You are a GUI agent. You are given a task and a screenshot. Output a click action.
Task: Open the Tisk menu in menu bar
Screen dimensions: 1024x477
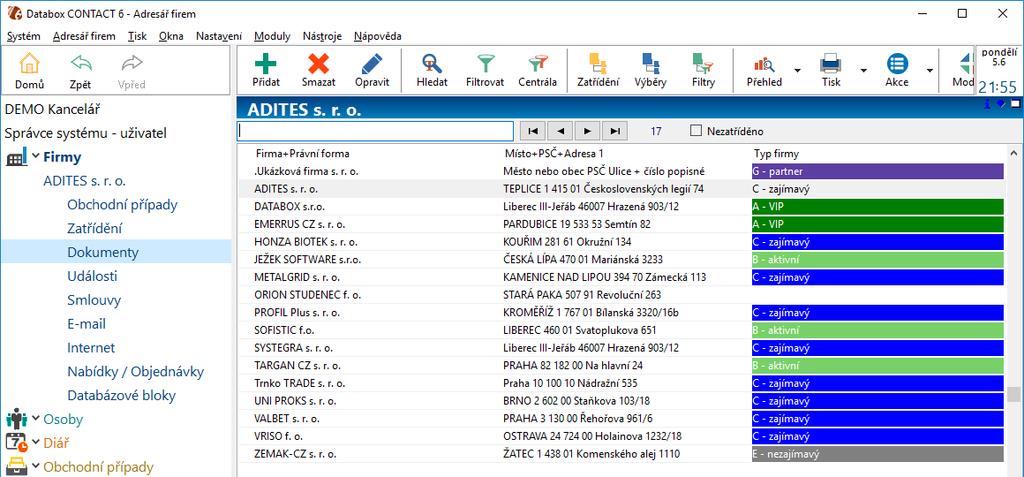[x=137, y=37]
